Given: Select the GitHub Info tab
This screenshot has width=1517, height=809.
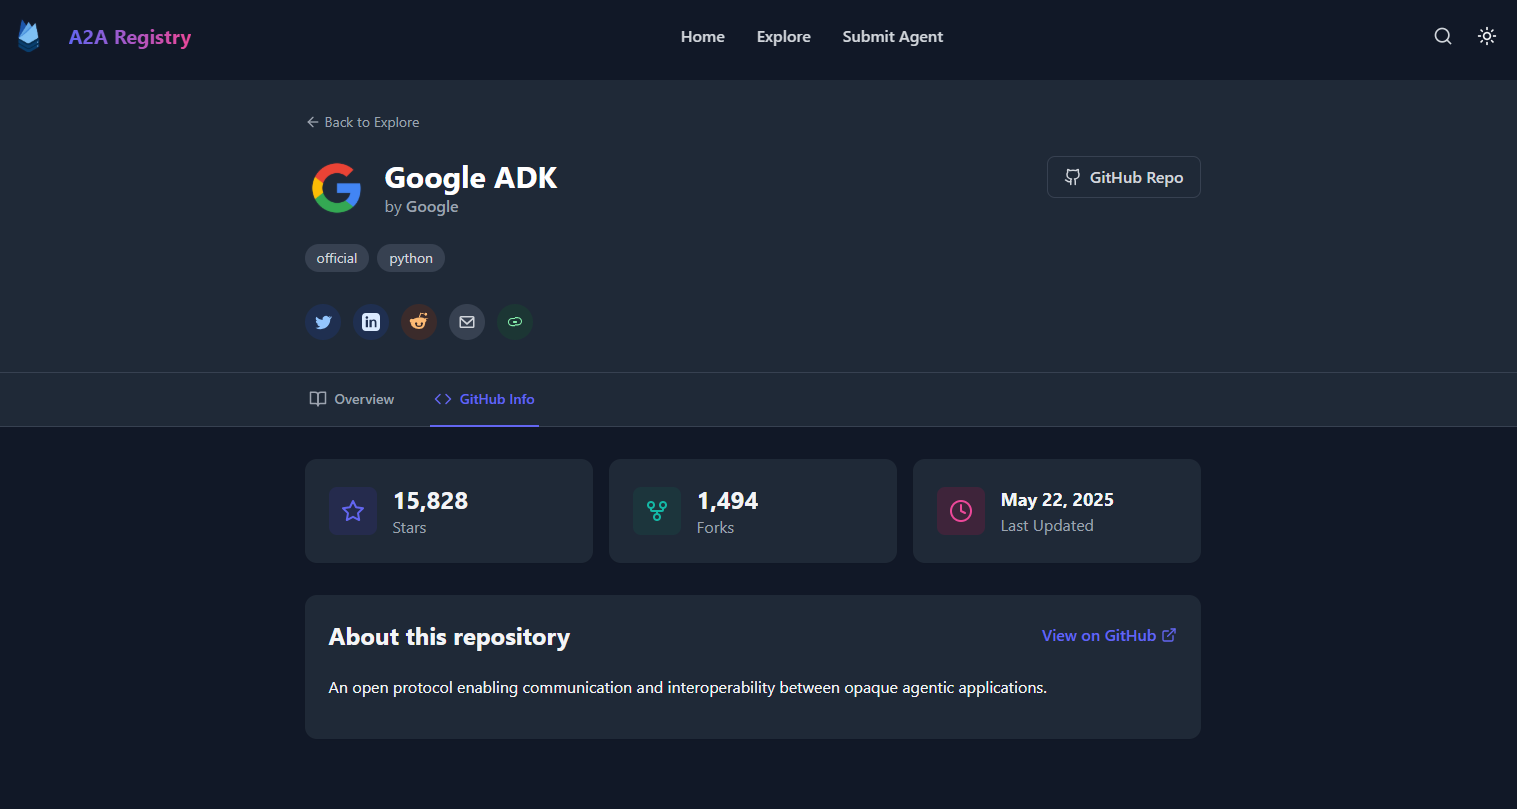Looking at the screenshot, I should (x=484, y=399).
